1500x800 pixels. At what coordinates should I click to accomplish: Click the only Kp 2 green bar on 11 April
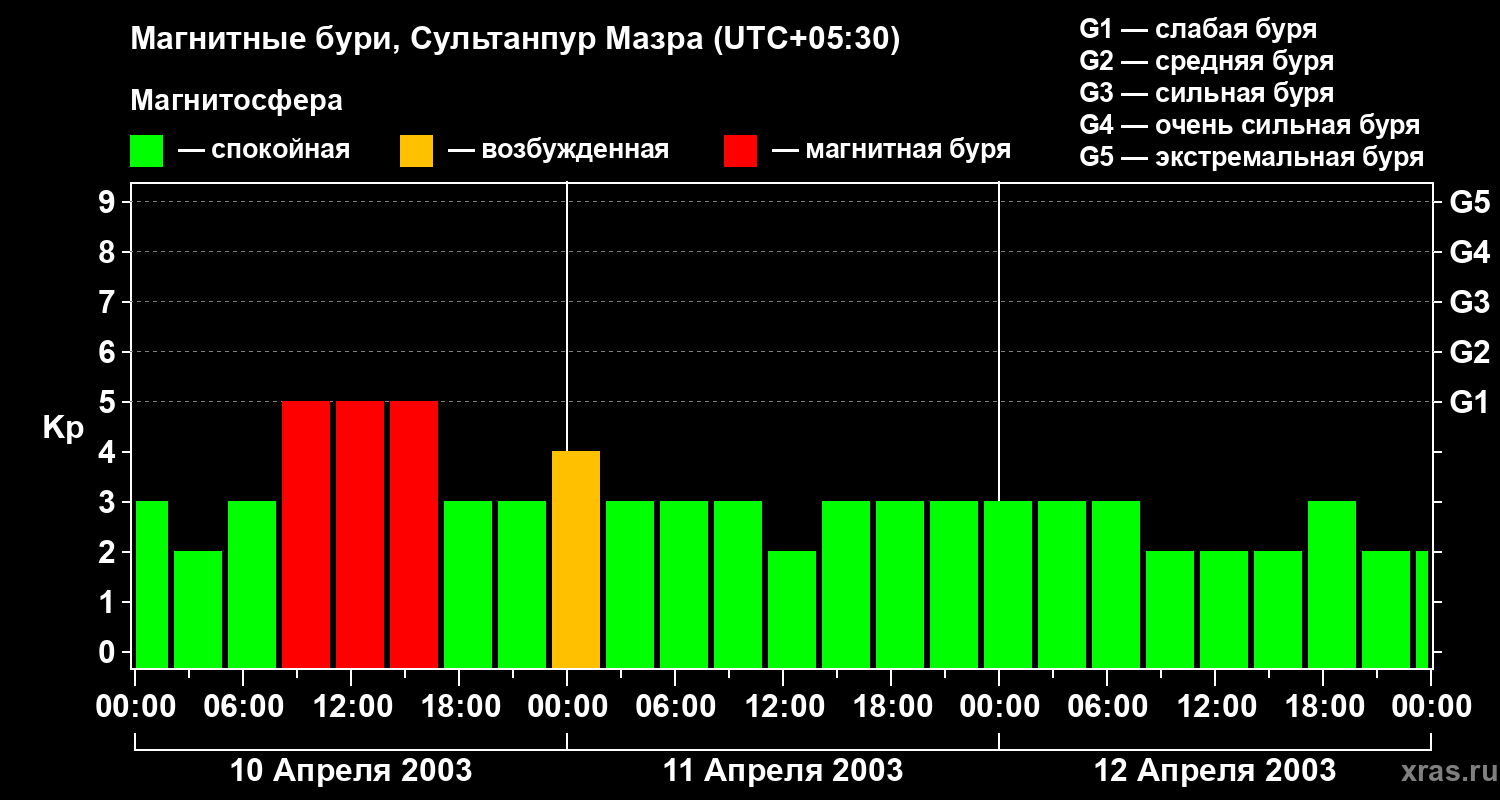(792, 610)
